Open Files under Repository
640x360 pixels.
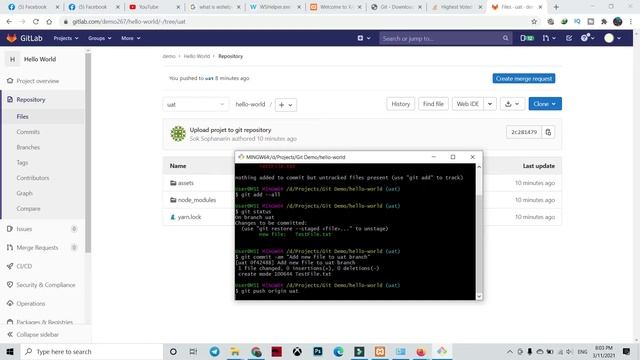pos(22,117)
